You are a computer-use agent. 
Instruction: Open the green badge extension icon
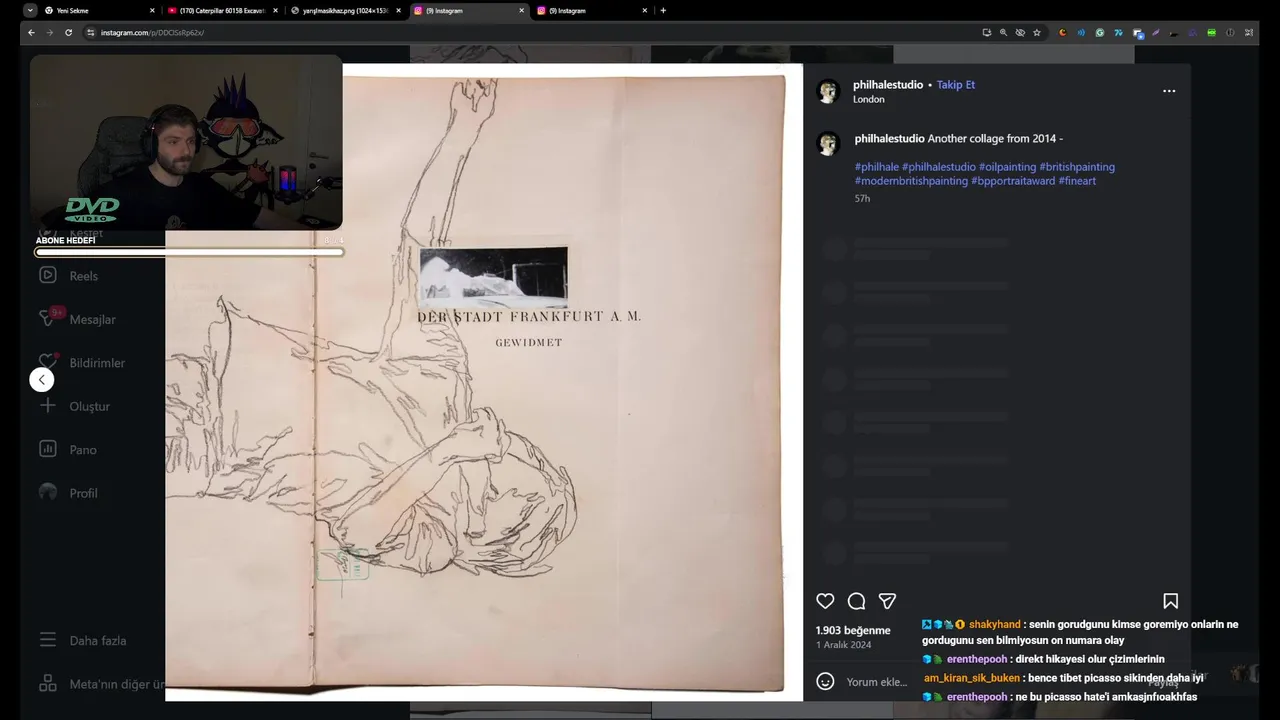pyautogui.click(x=1212, y=32)
